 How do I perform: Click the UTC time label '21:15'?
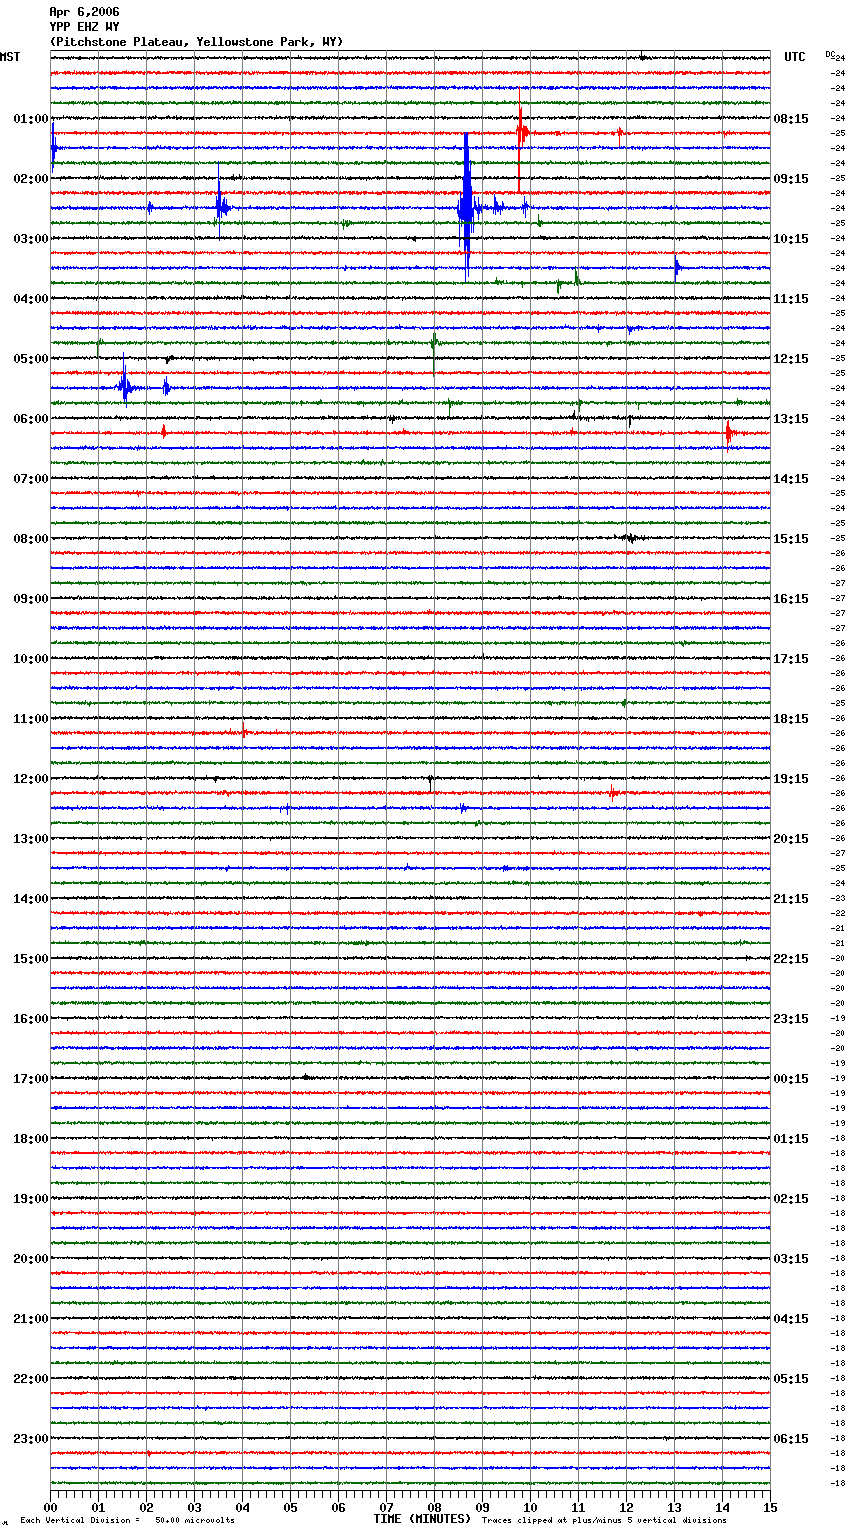tap(791, 899)
